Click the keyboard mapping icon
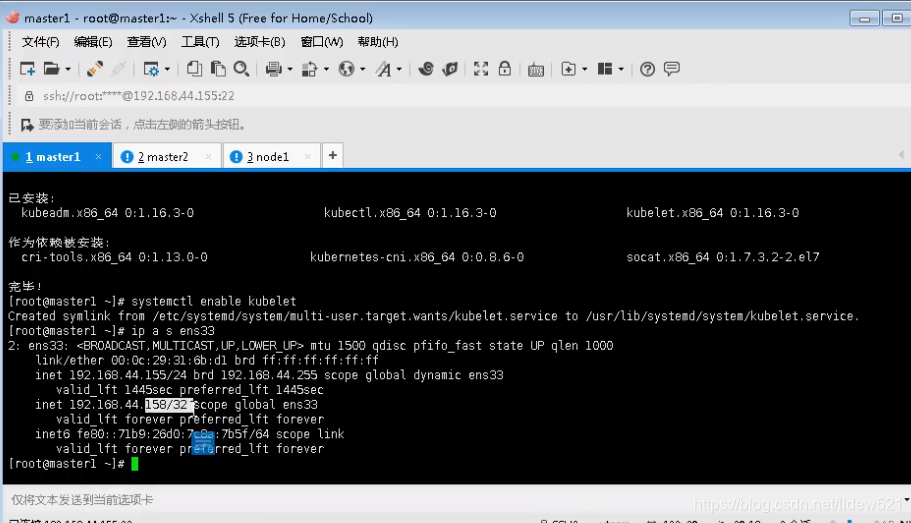The image size is (911, 523). click(x=536, y=70)
